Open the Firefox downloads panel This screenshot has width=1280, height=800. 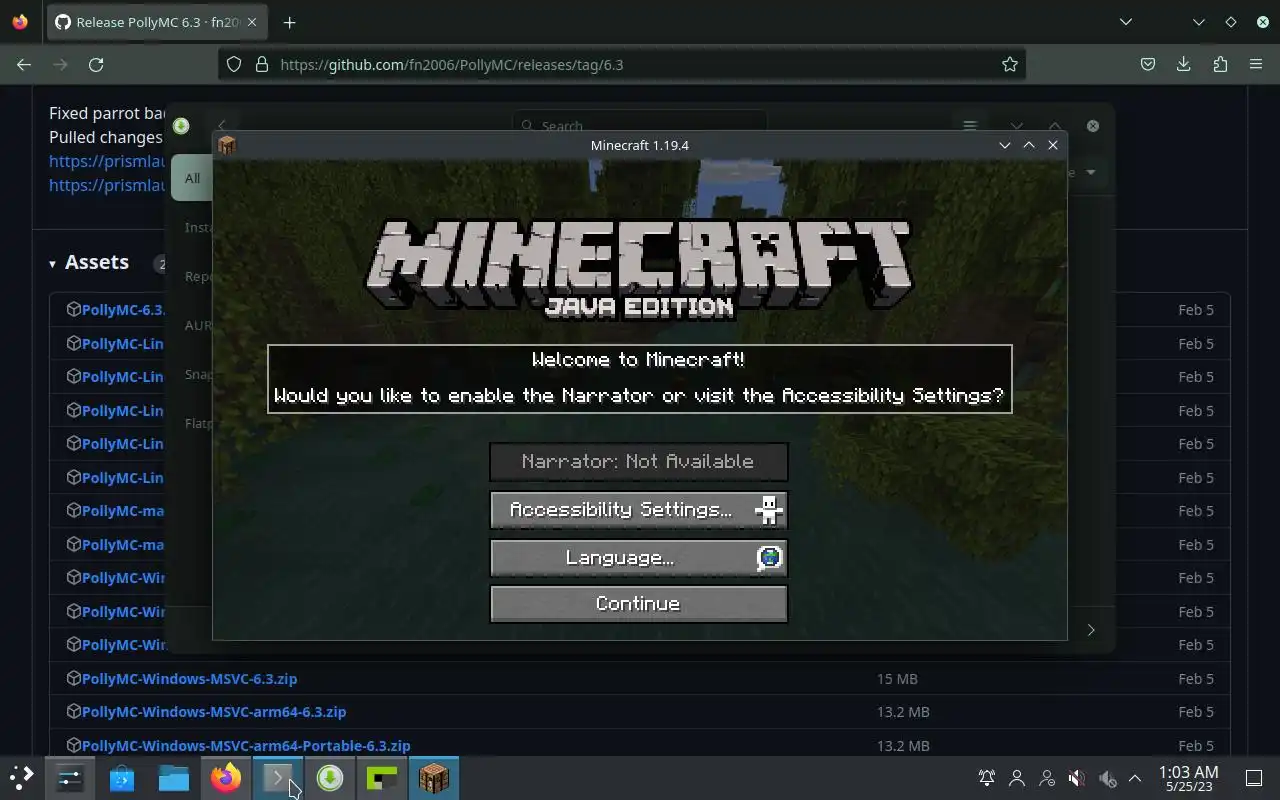(1183, 64)
